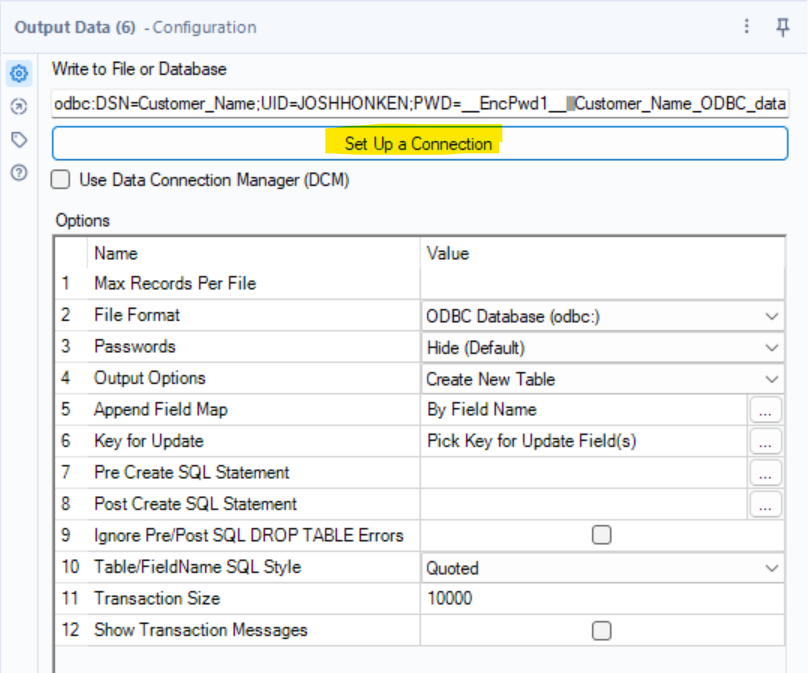Viewport: 808px width, 673px height.
Task: Click ellipsis button for Append Field Map
Action: (765, 410)
